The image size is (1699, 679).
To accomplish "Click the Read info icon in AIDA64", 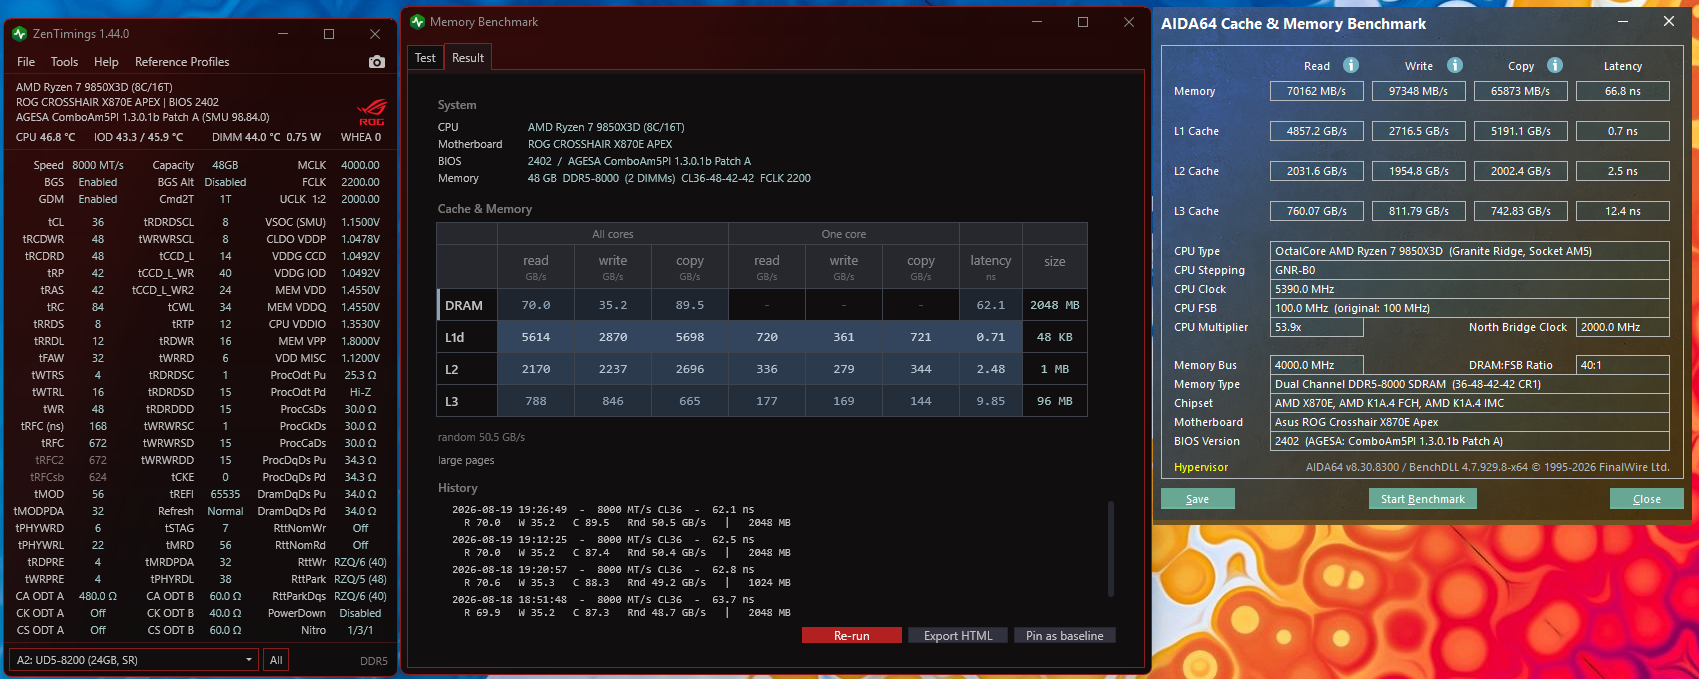I will tap(1351, 65).
